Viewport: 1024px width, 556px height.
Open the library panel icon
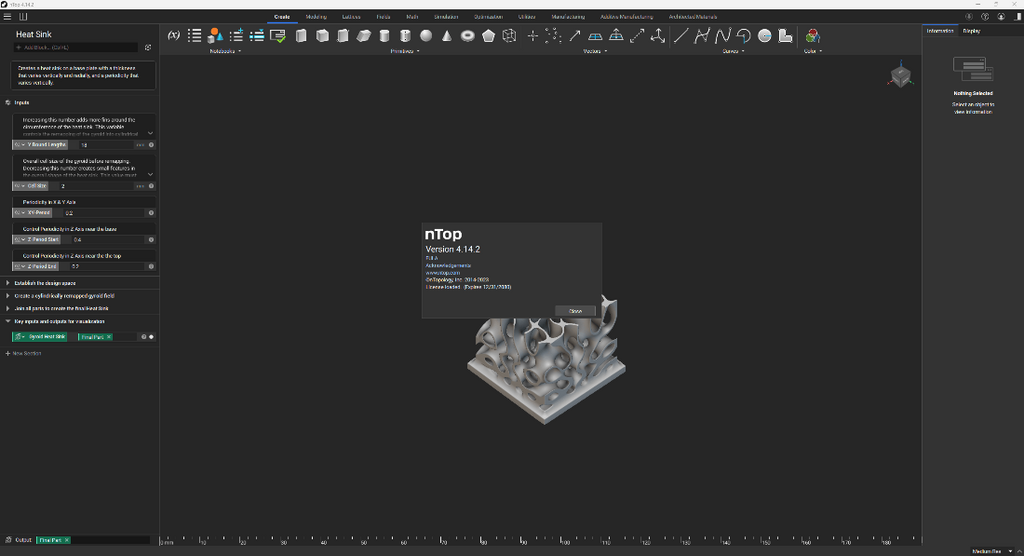tap(24, 16)
